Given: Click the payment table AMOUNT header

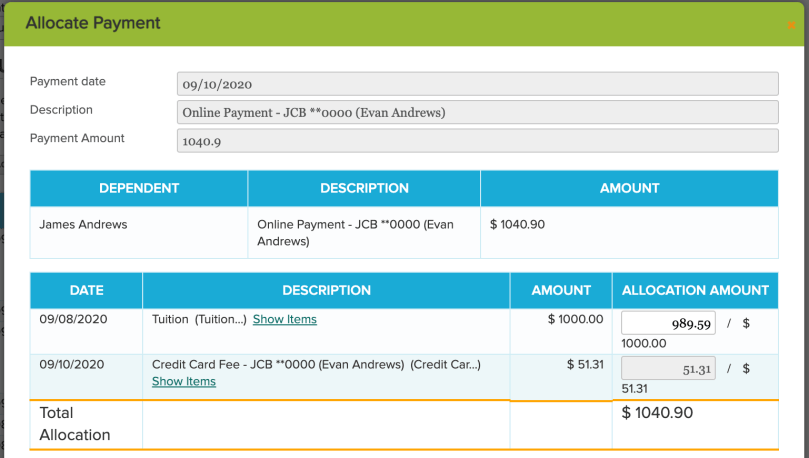Looking at the screenshot, I should pyautogui.click(x=629, y=188).
